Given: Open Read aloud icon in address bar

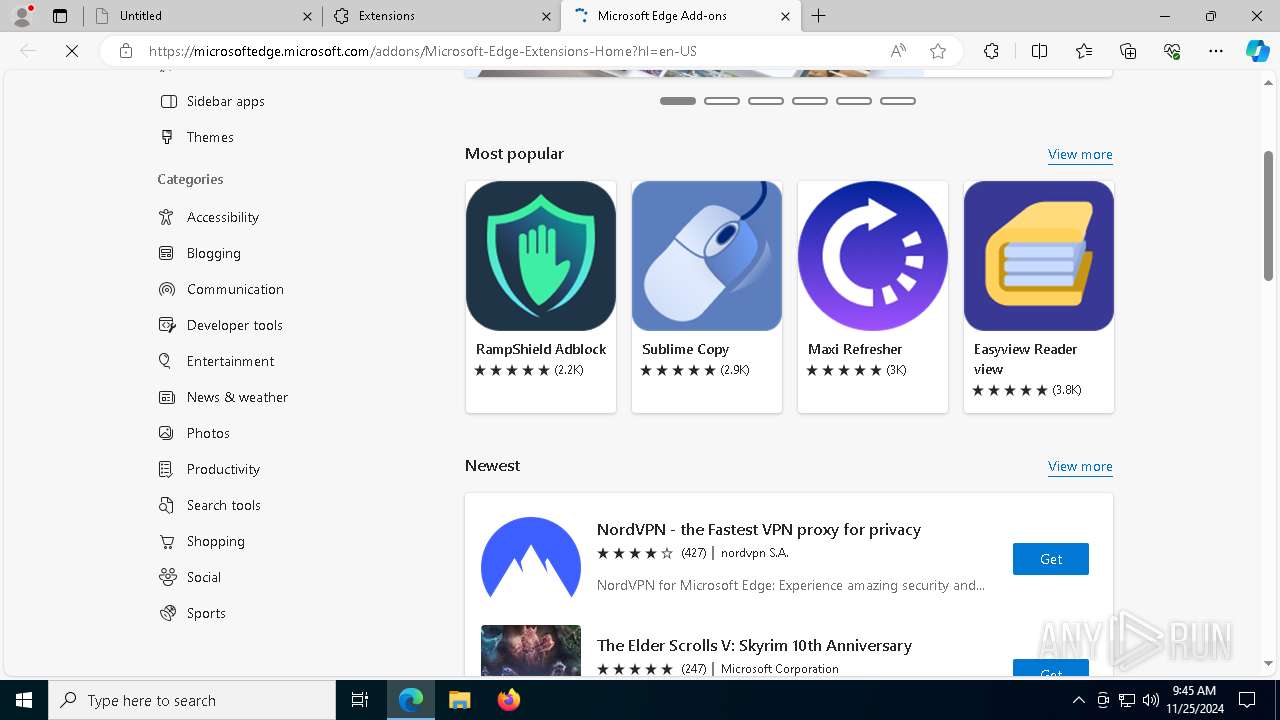Looking at the screenshot, I should [898, 51].
